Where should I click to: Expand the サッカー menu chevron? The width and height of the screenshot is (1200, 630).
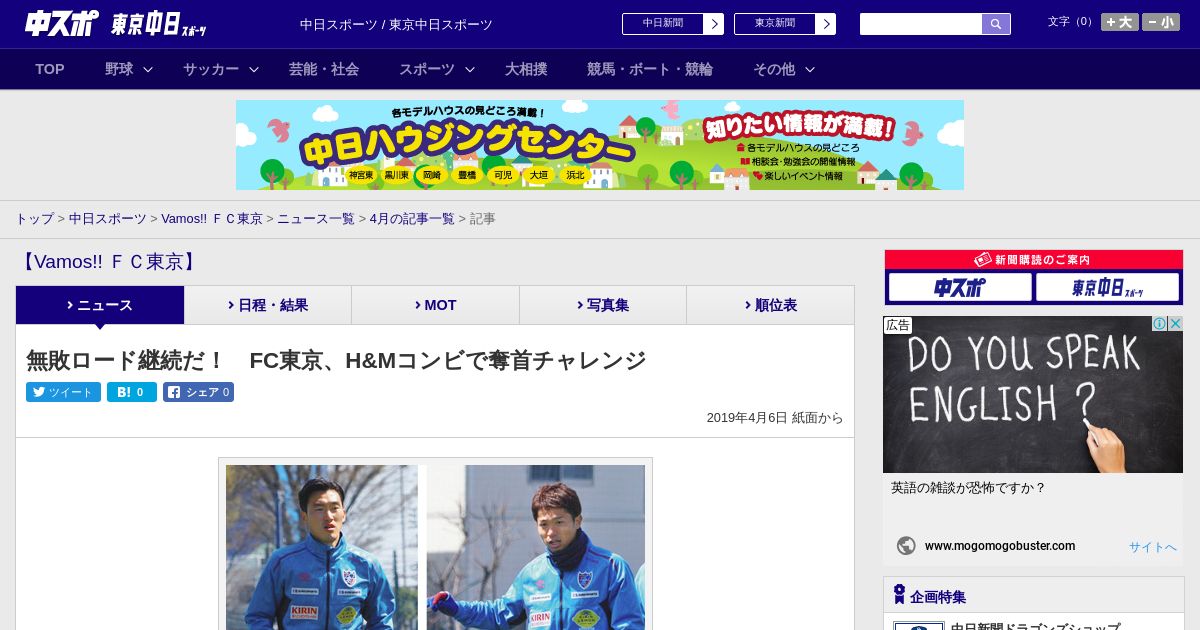254,70
